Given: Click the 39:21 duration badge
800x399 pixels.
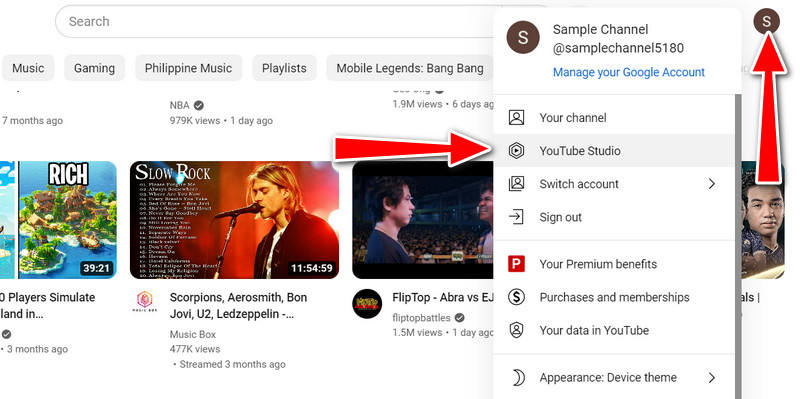Looking at the screenshot, I should click(x=96, y=268).
